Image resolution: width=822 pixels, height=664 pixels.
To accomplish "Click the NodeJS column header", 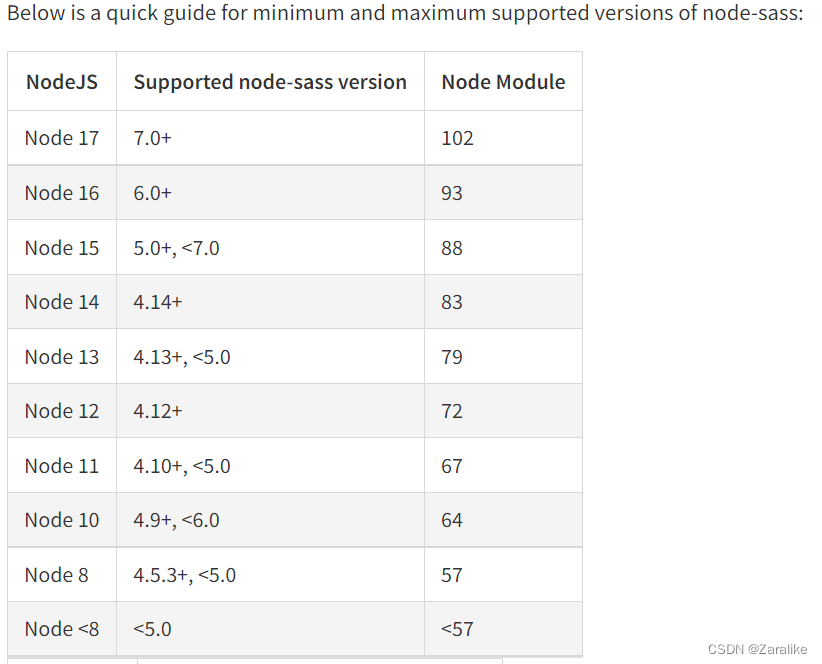I will tap(62, 82).
